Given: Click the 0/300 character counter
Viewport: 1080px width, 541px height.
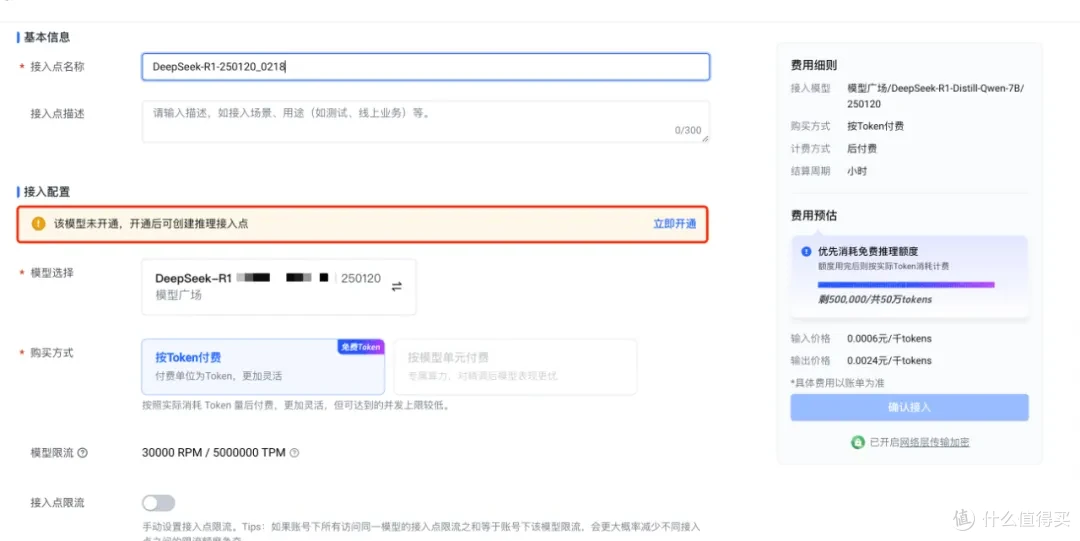Looking at the screenshot, I should point(687,130).
